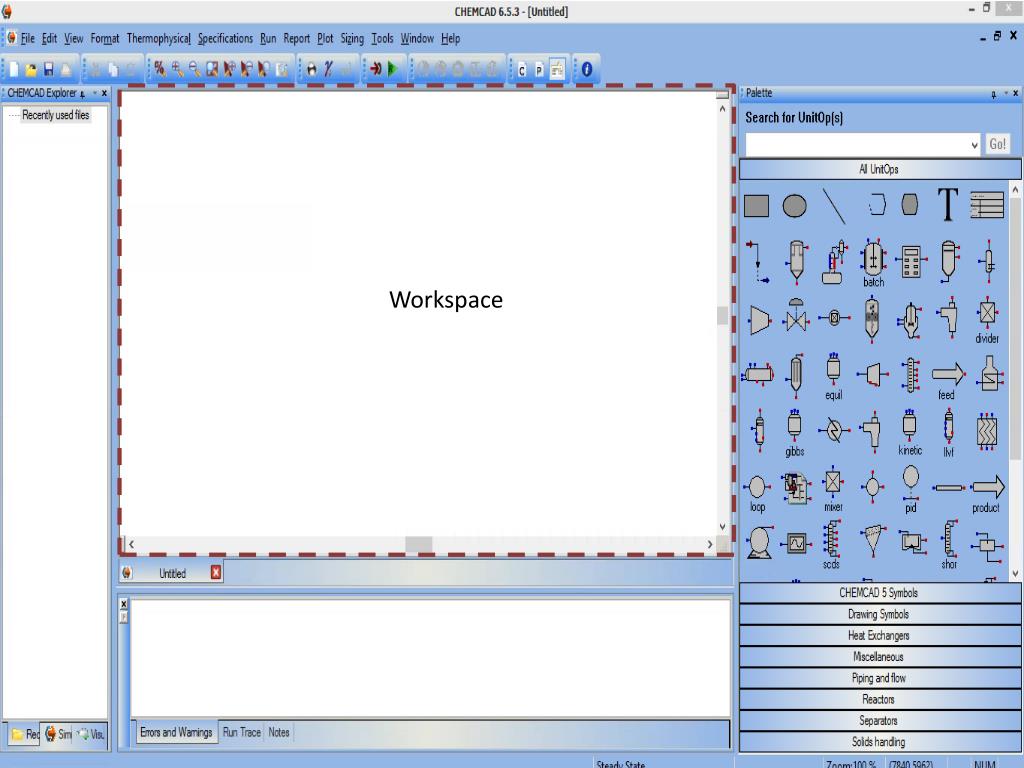Image resolution: width=1024 pixels, height=768 pixels.
Task: Select the plate exchanger UnitOp icon
Action: pyautogui.click(x=987, y=430)
